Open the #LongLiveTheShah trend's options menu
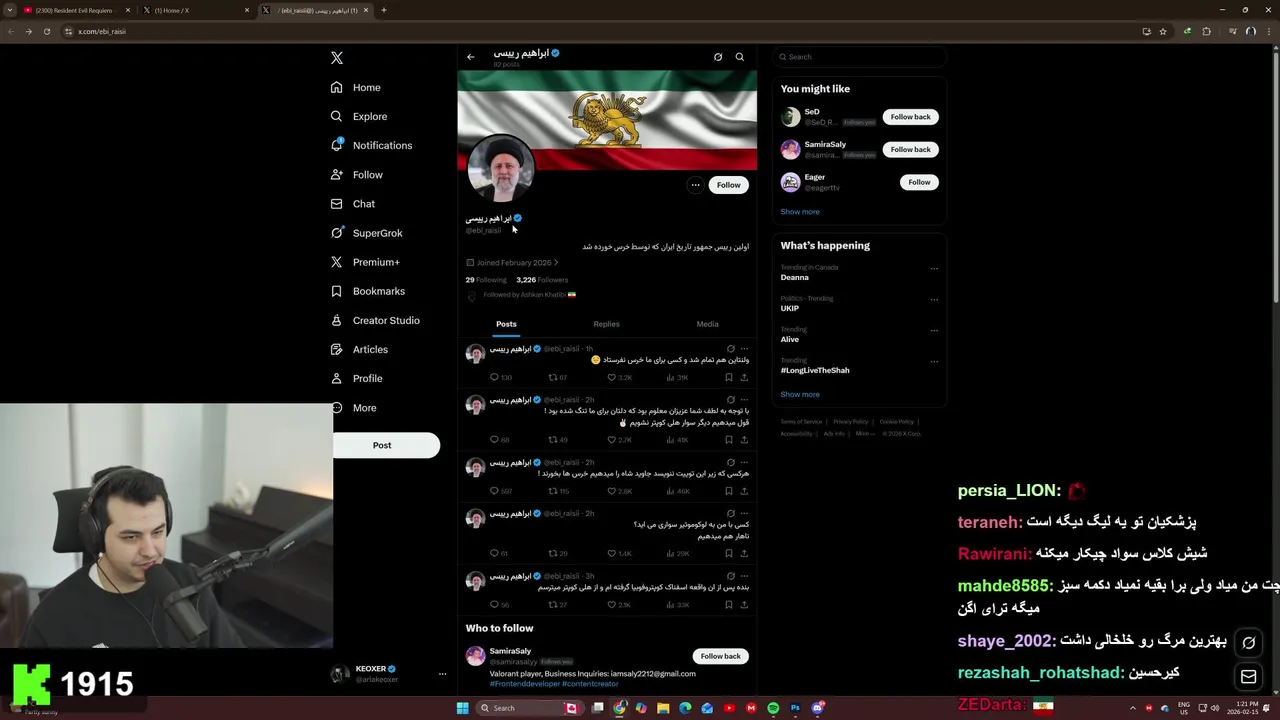1280x720 pixels. (934, 361)
